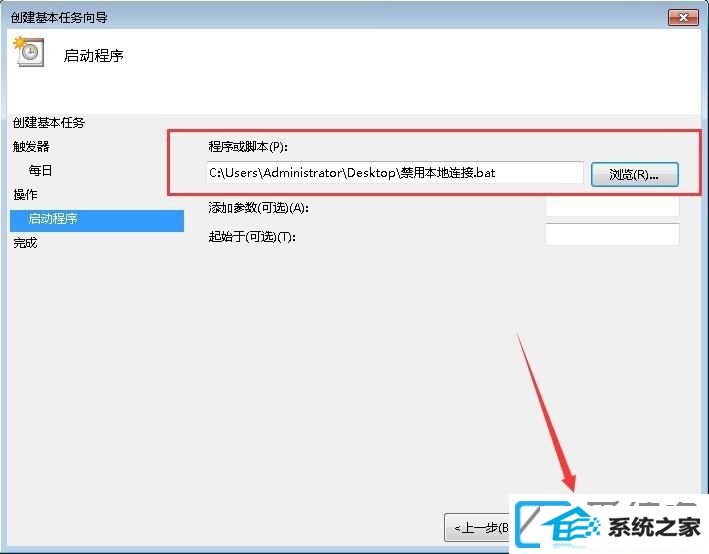Click the 添加参数(可选)(A): label
Screen dimensions: 709x554
pos(259,208)
